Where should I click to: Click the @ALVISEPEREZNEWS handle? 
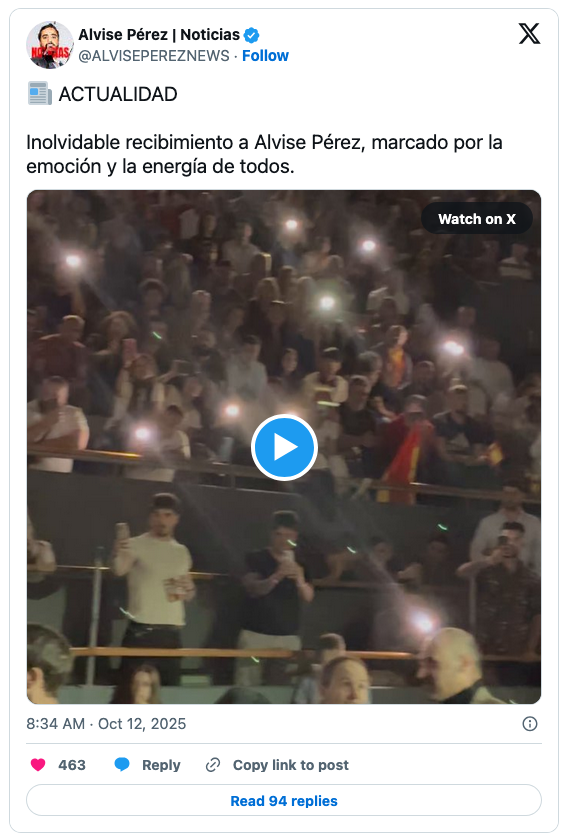pos(154,56)
